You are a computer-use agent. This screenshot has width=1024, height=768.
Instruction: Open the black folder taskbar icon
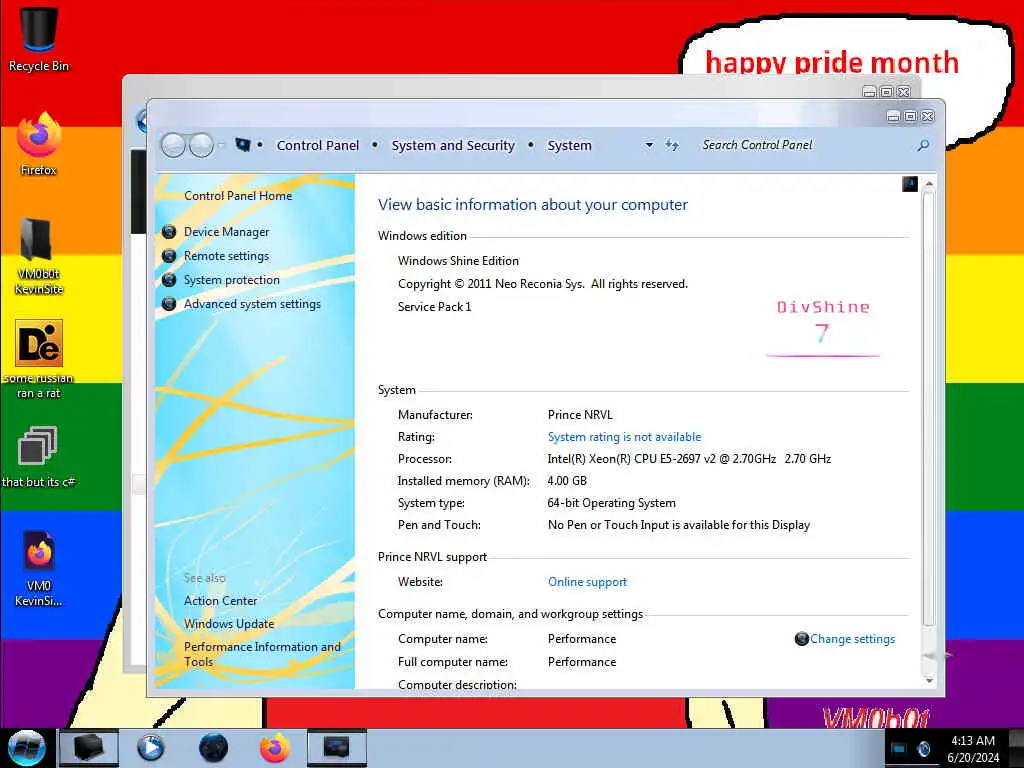click(89, 748)
